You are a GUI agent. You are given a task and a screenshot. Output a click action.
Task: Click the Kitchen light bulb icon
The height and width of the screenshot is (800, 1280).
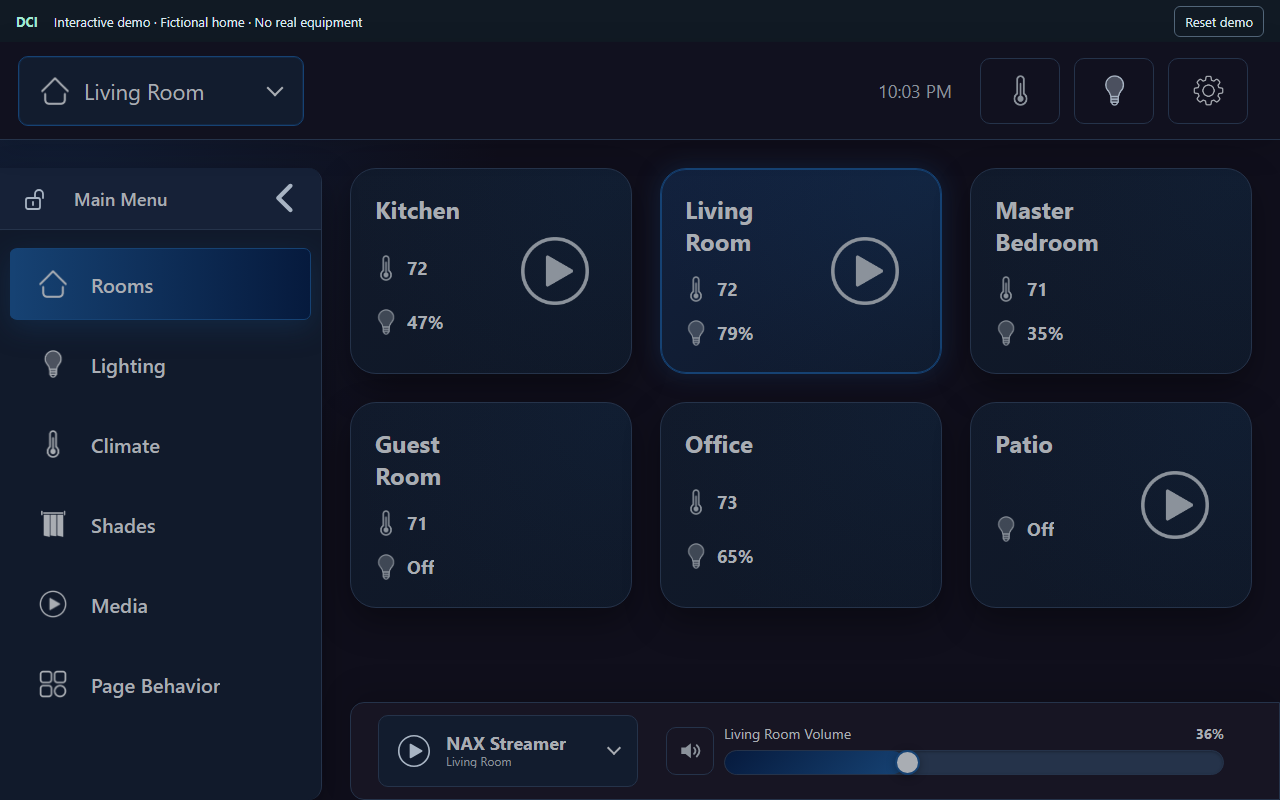pyautogui.click(x=386, y=322)
